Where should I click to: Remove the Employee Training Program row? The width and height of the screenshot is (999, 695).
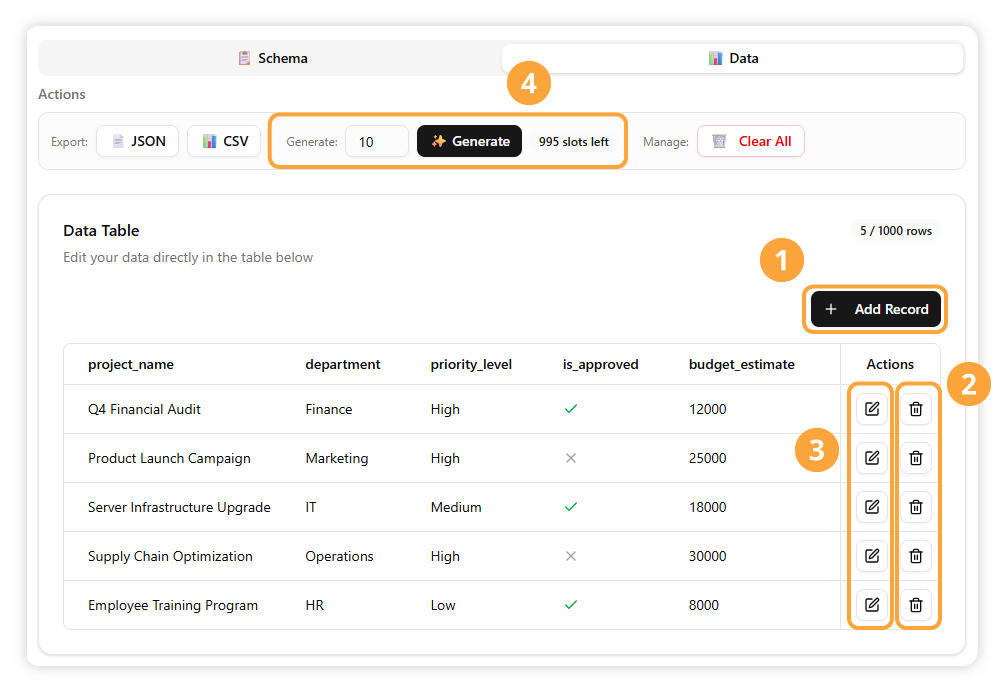click(x=915, y=605)
